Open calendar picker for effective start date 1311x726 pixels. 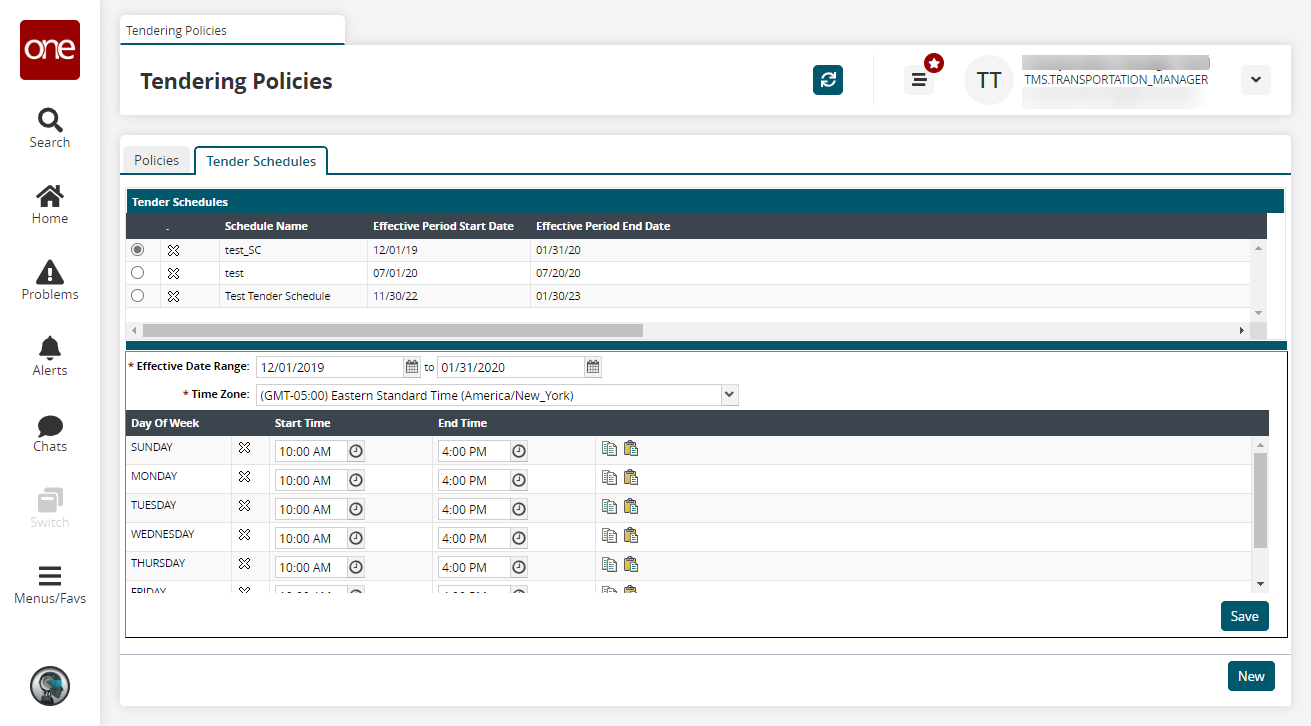[x=412, y=367]
